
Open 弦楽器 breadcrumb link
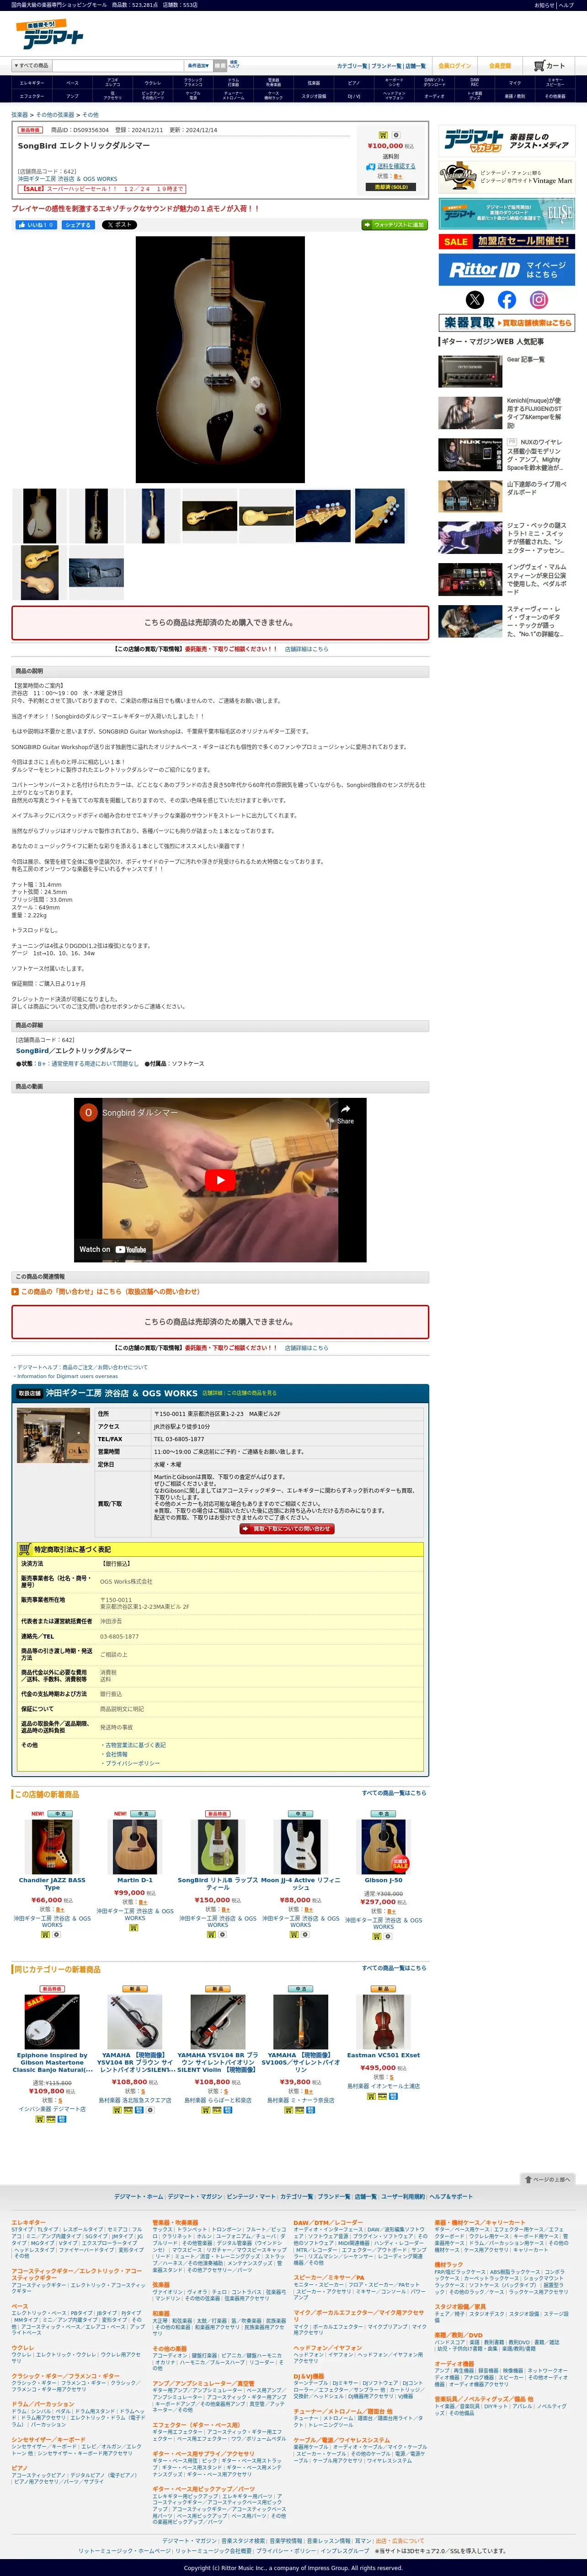(x=20, y=115)
